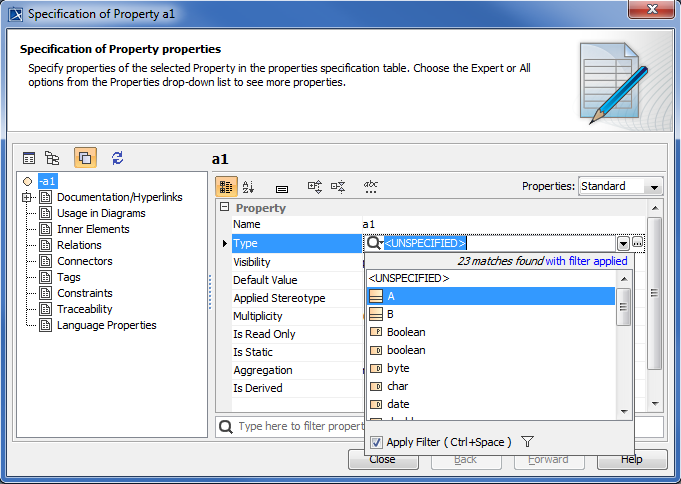Click the Close button
The width and height of the screenshot is (681, 484).
pyautogui.click(x=383, y=460)
